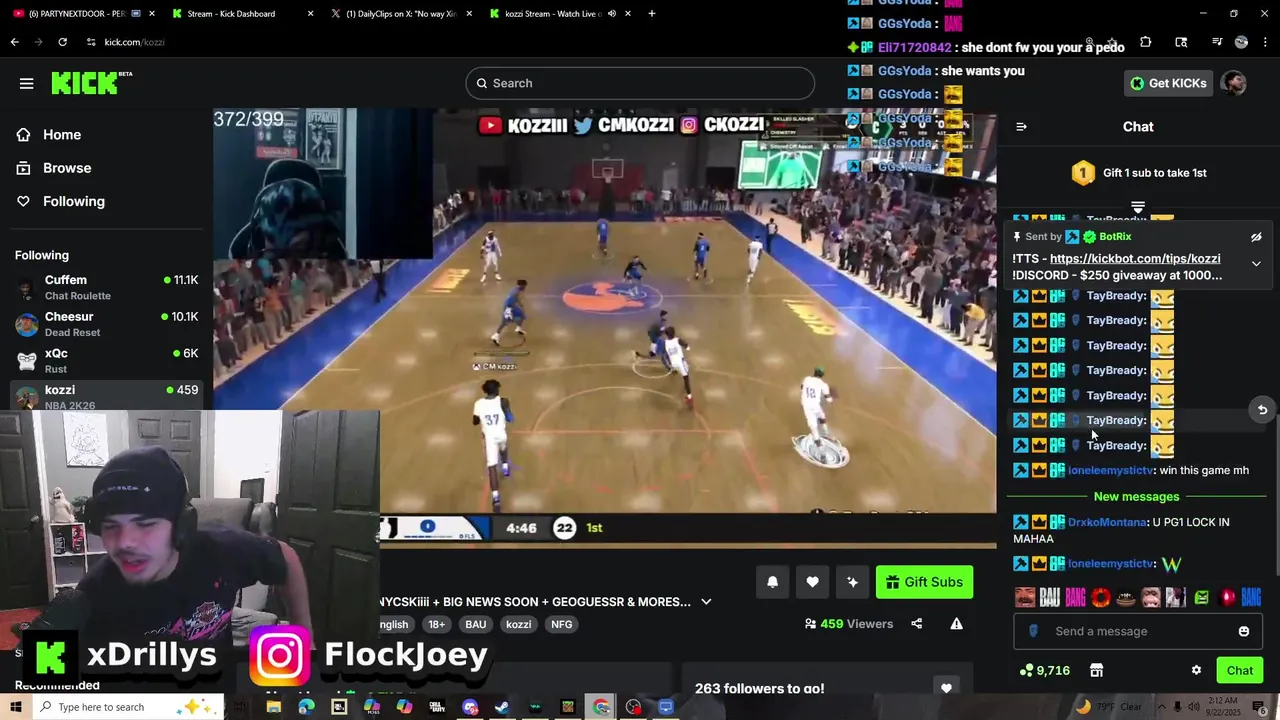Open chat settings gear

tap(1196, 671)
